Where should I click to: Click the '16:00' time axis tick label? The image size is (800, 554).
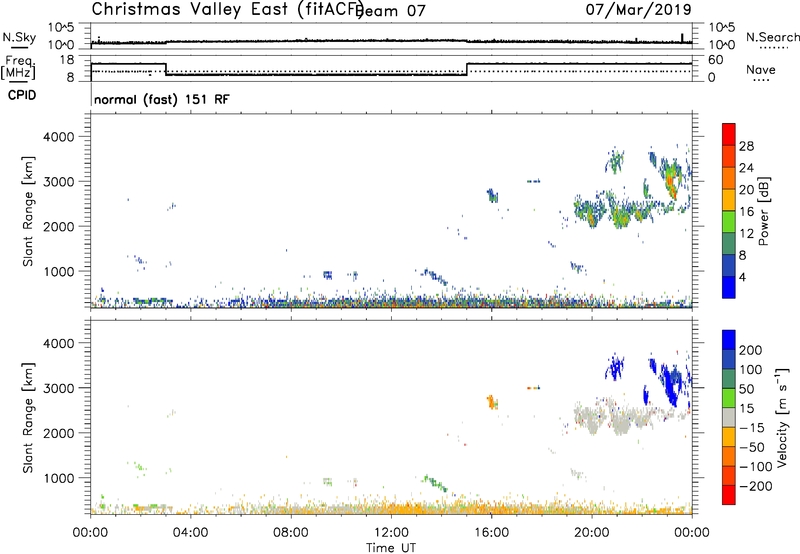[491, 533]
